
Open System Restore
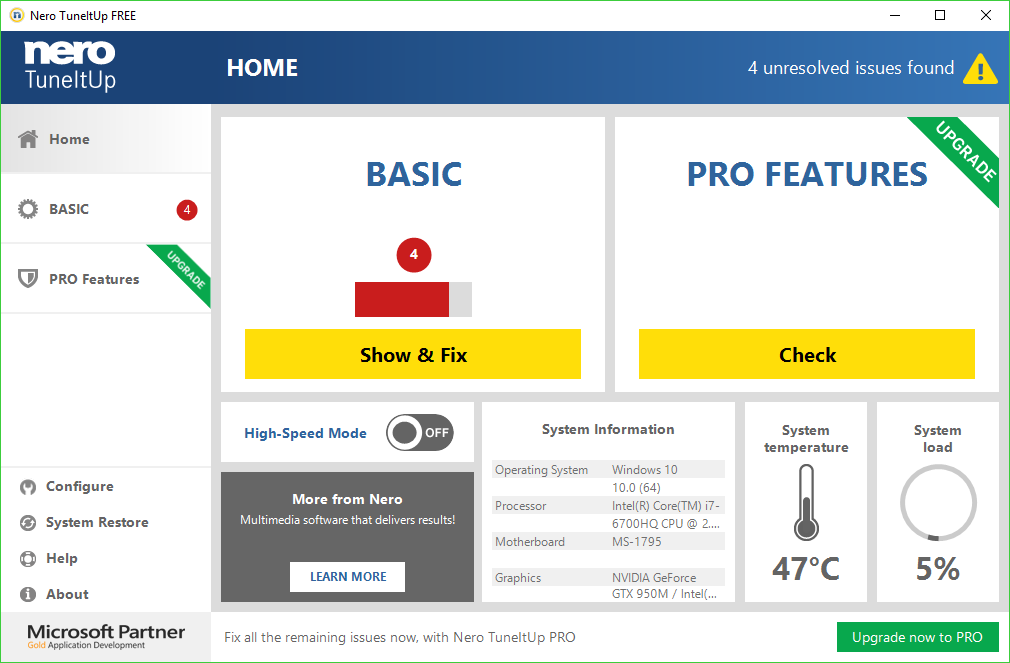tap(97, 523)
